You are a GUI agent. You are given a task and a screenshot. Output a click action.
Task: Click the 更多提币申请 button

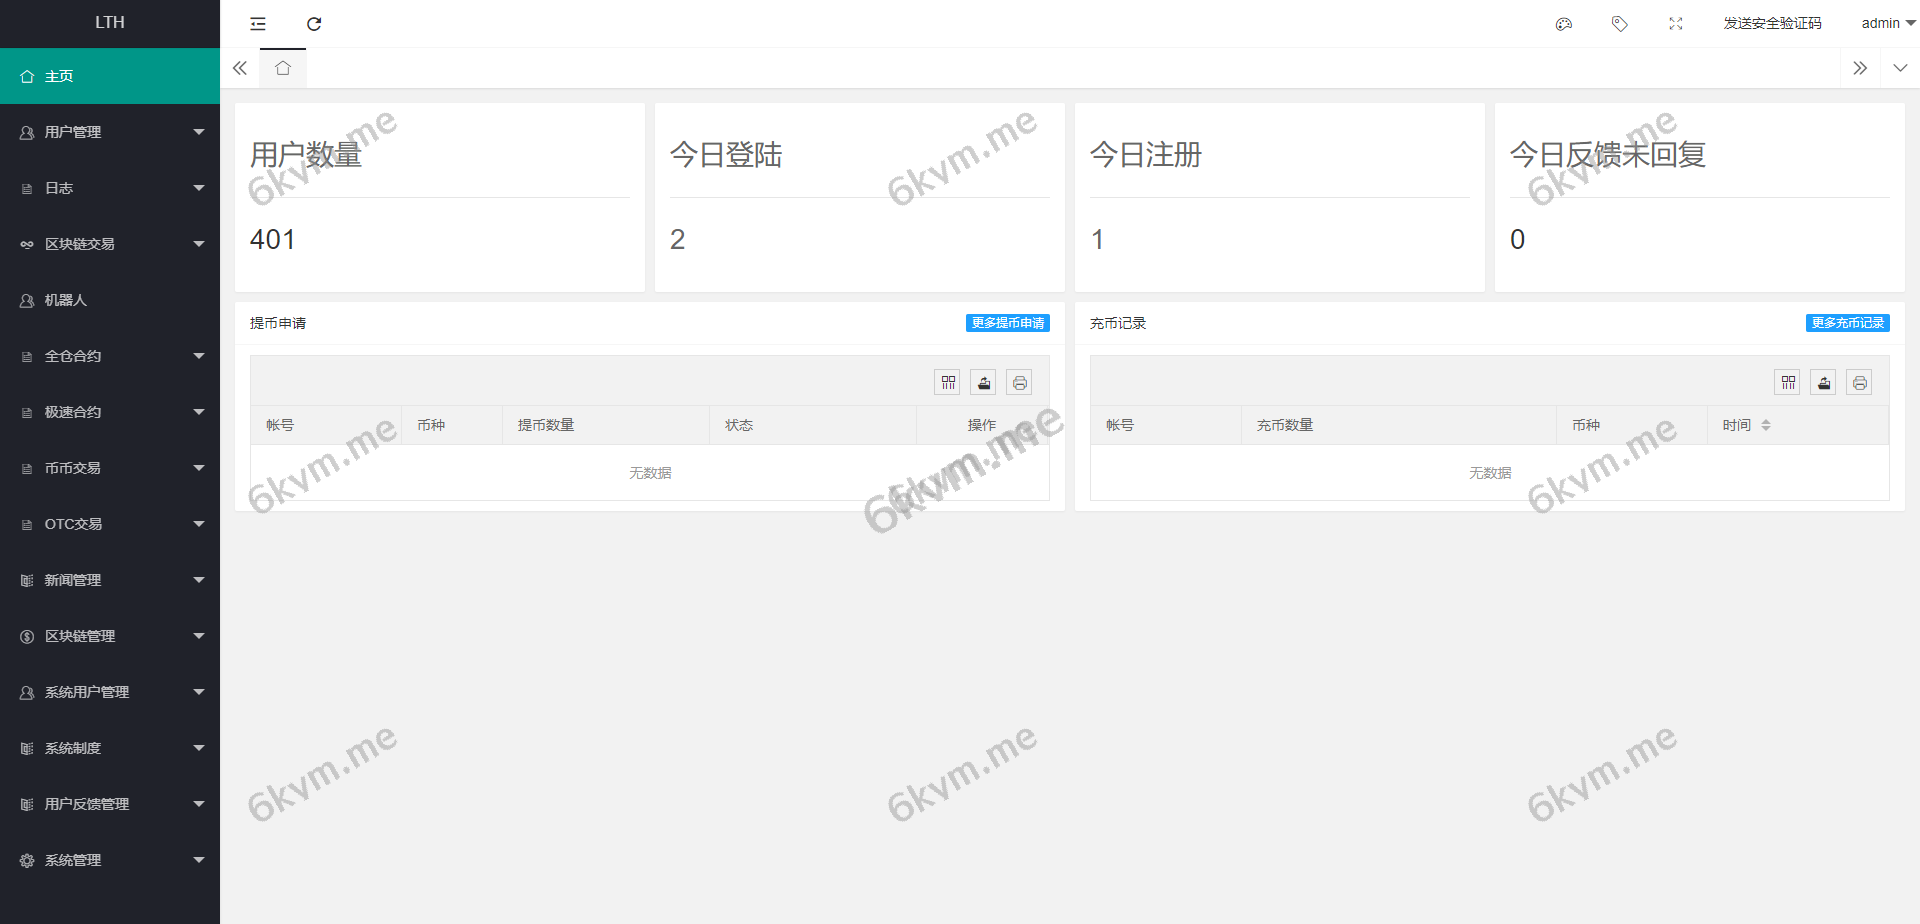click(x=1007, y=323)
